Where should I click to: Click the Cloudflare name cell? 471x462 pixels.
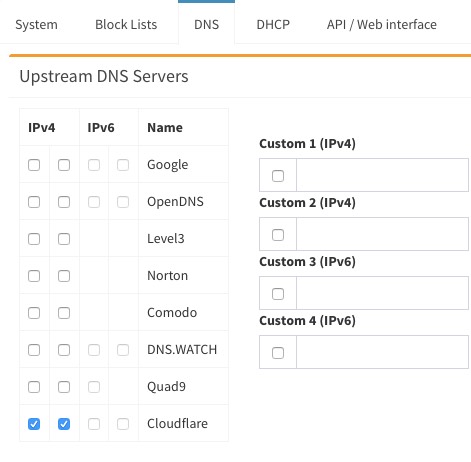click(x=183, y=423)
